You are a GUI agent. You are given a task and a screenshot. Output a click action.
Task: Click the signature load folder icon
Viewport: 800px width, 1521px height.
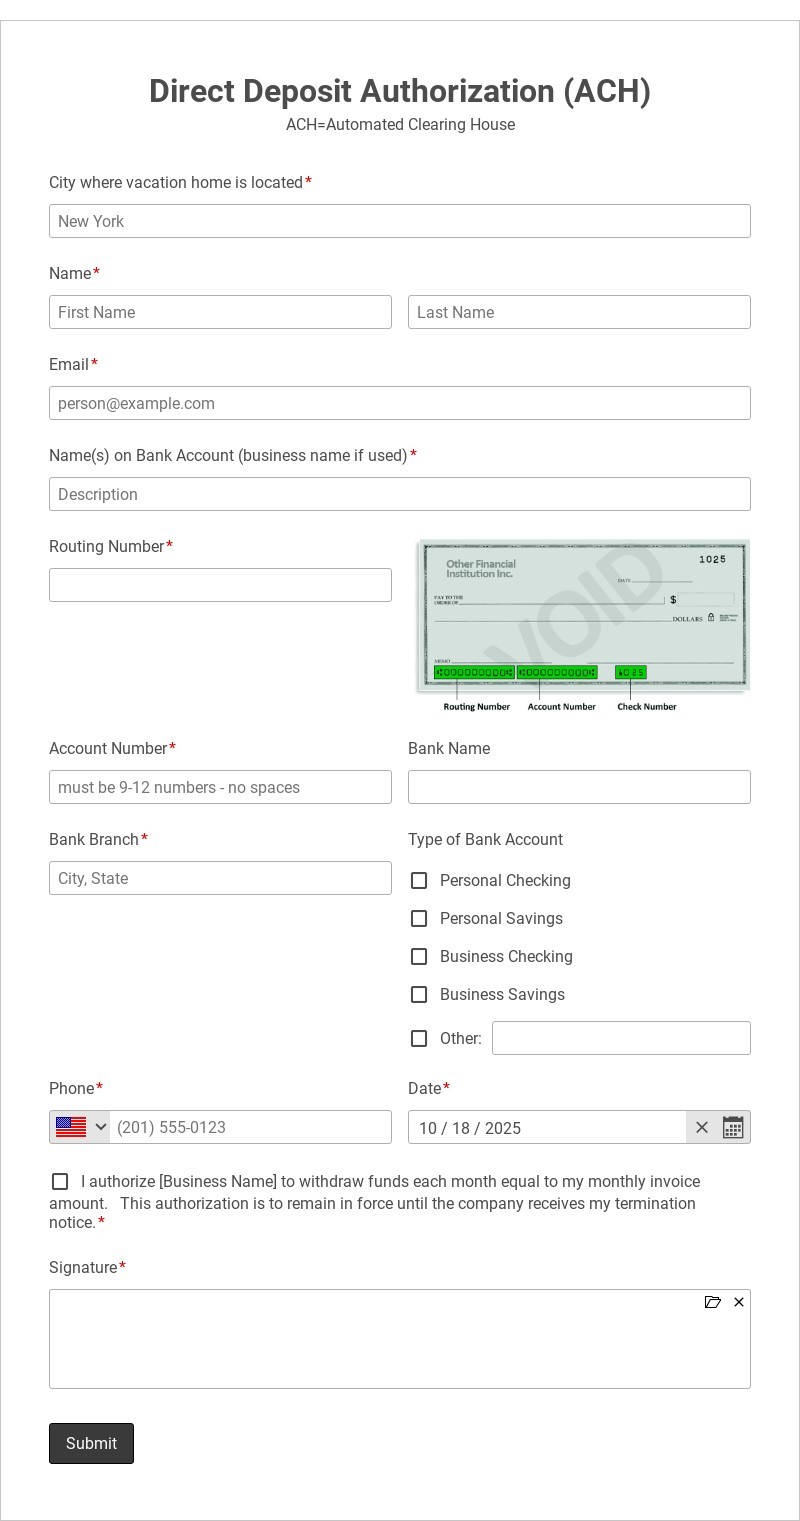712,1302
